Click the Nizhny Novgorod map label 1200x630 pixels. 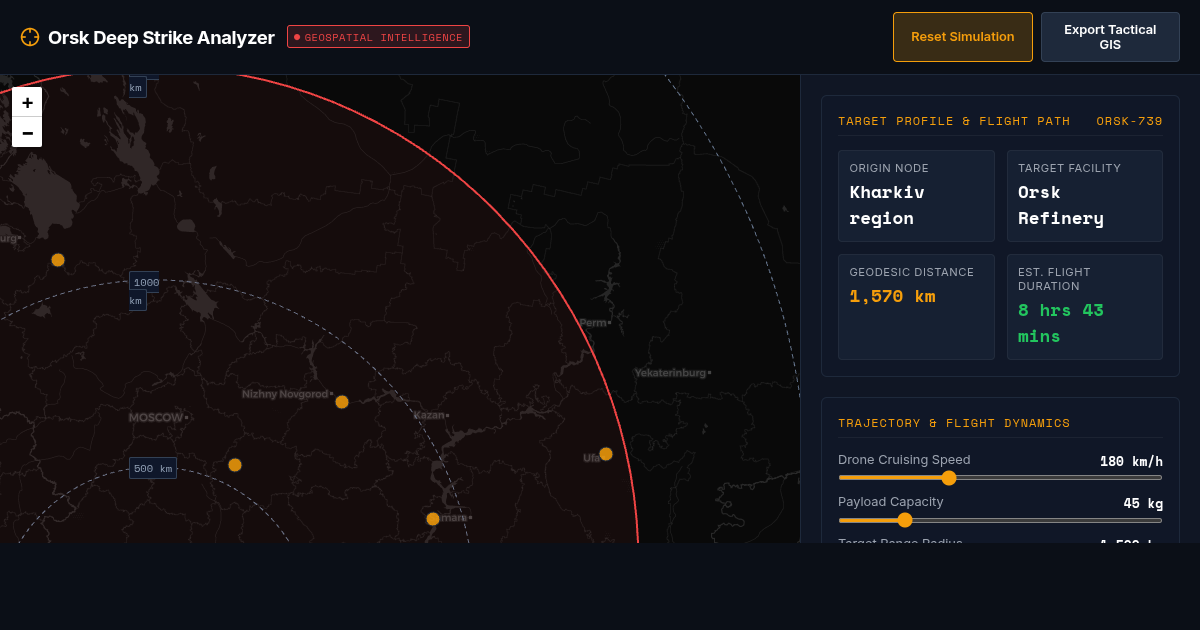tap(285, 394)
